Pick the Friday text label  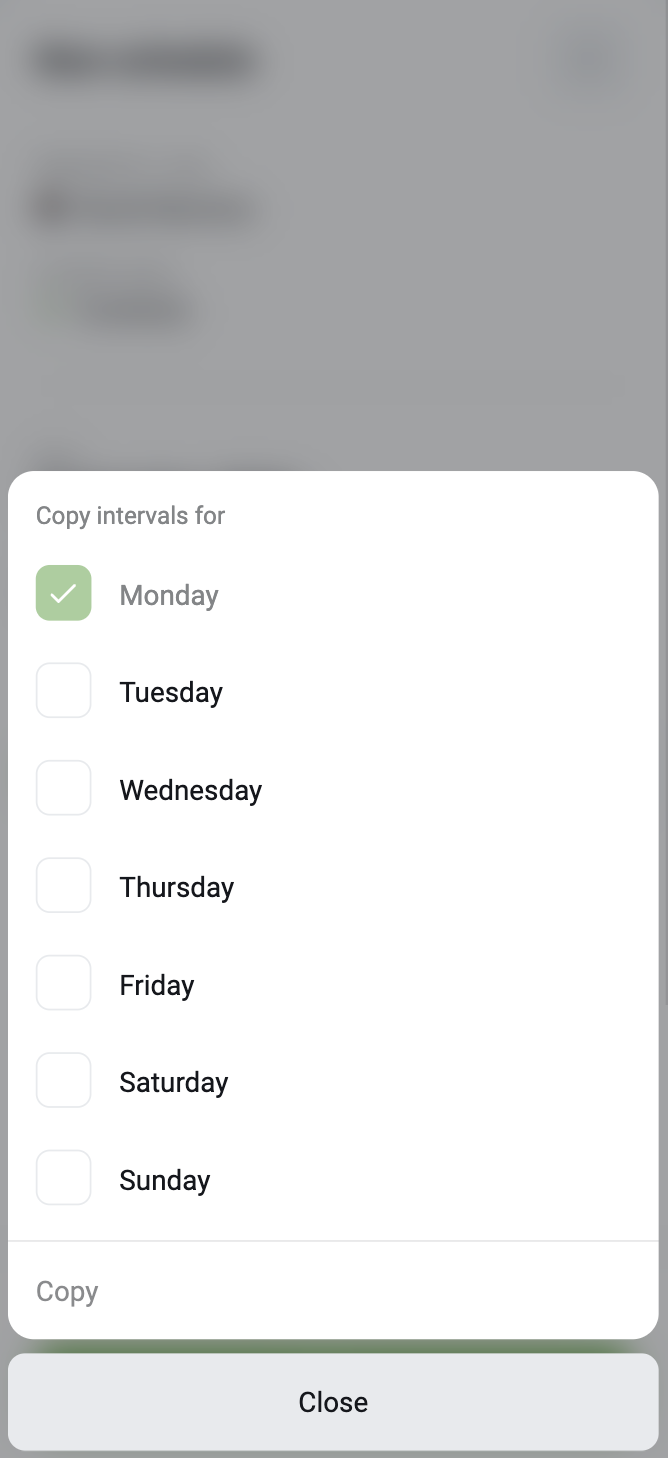point(157,985)
